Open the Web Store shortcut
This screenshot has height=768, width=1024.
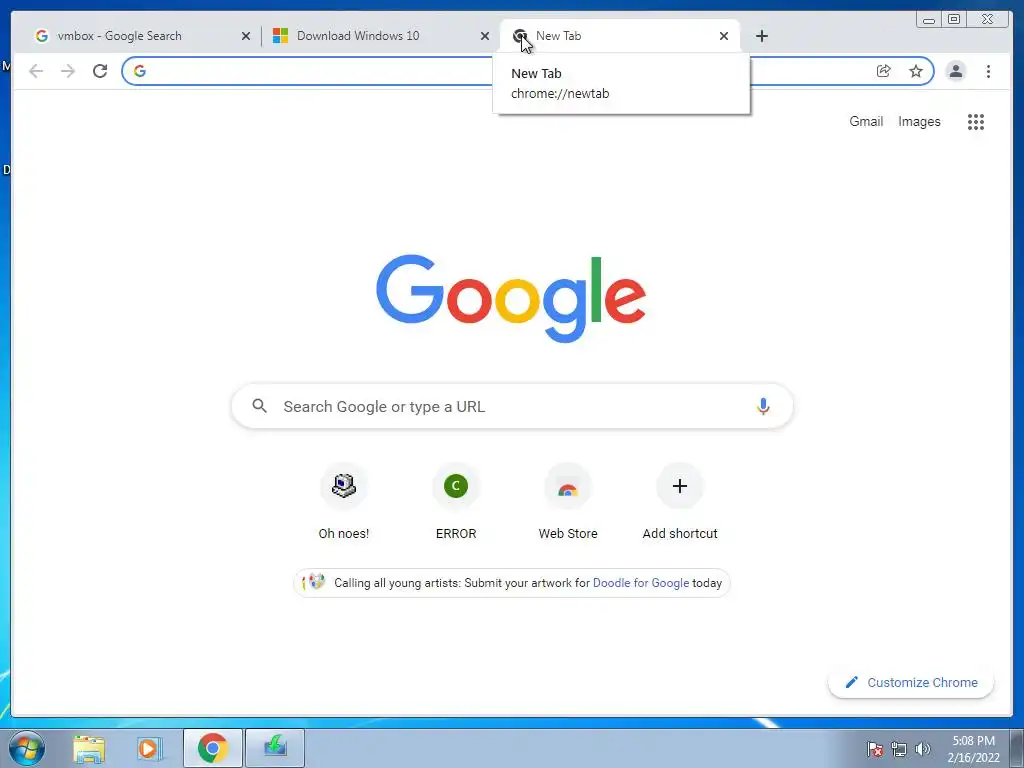click(x=568, y=486)
